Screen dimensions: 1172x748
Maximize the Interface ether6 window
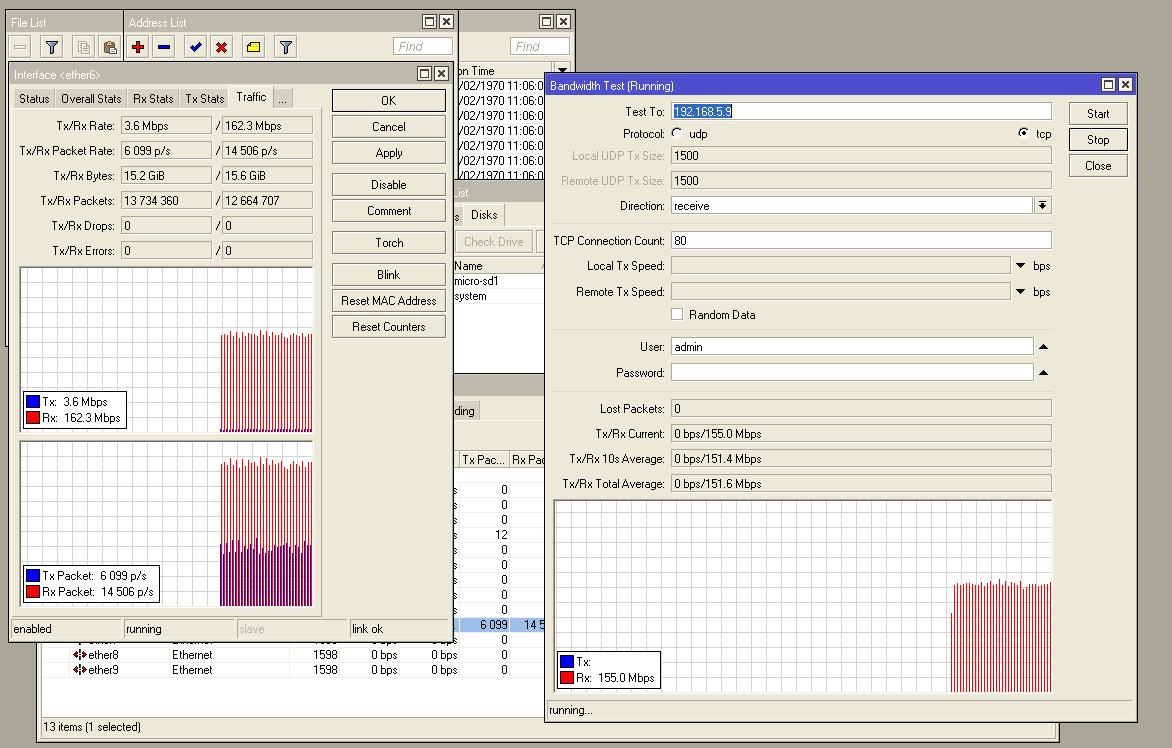click(425, 73)
